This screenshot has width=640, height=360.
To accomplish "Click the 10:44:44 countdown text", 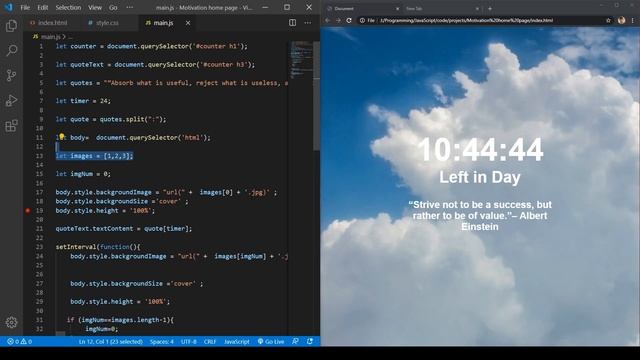I will (480, 150).
